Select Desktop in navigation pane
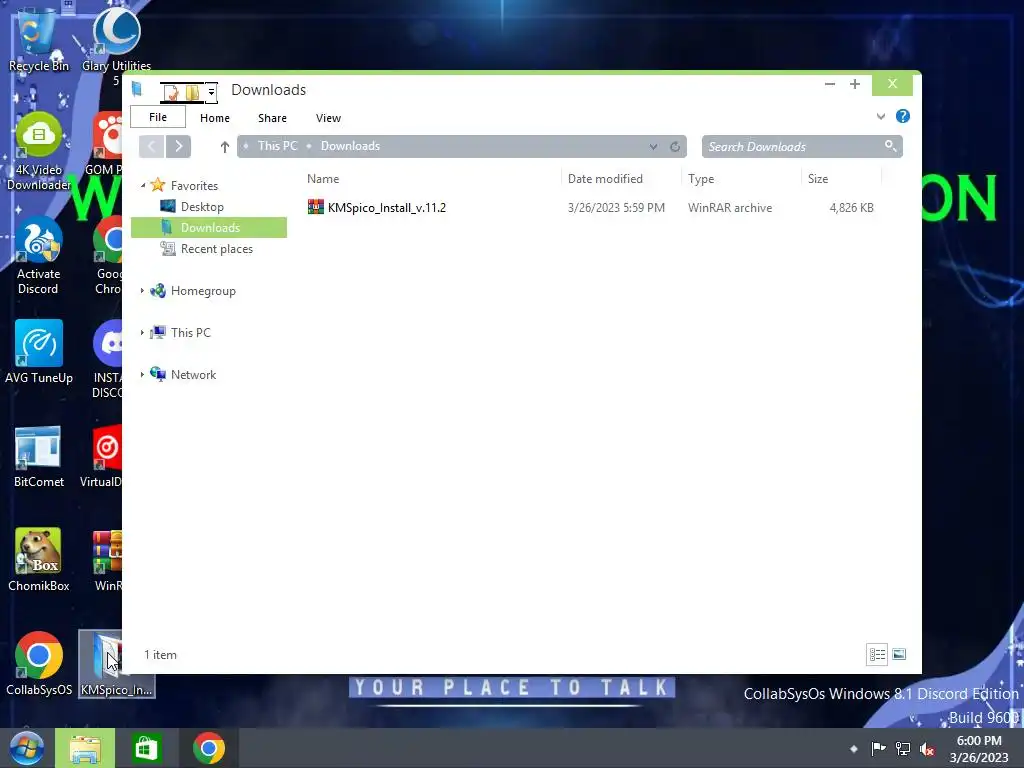1024x768 pixels. pyautogui.click(x=202, y=206)
